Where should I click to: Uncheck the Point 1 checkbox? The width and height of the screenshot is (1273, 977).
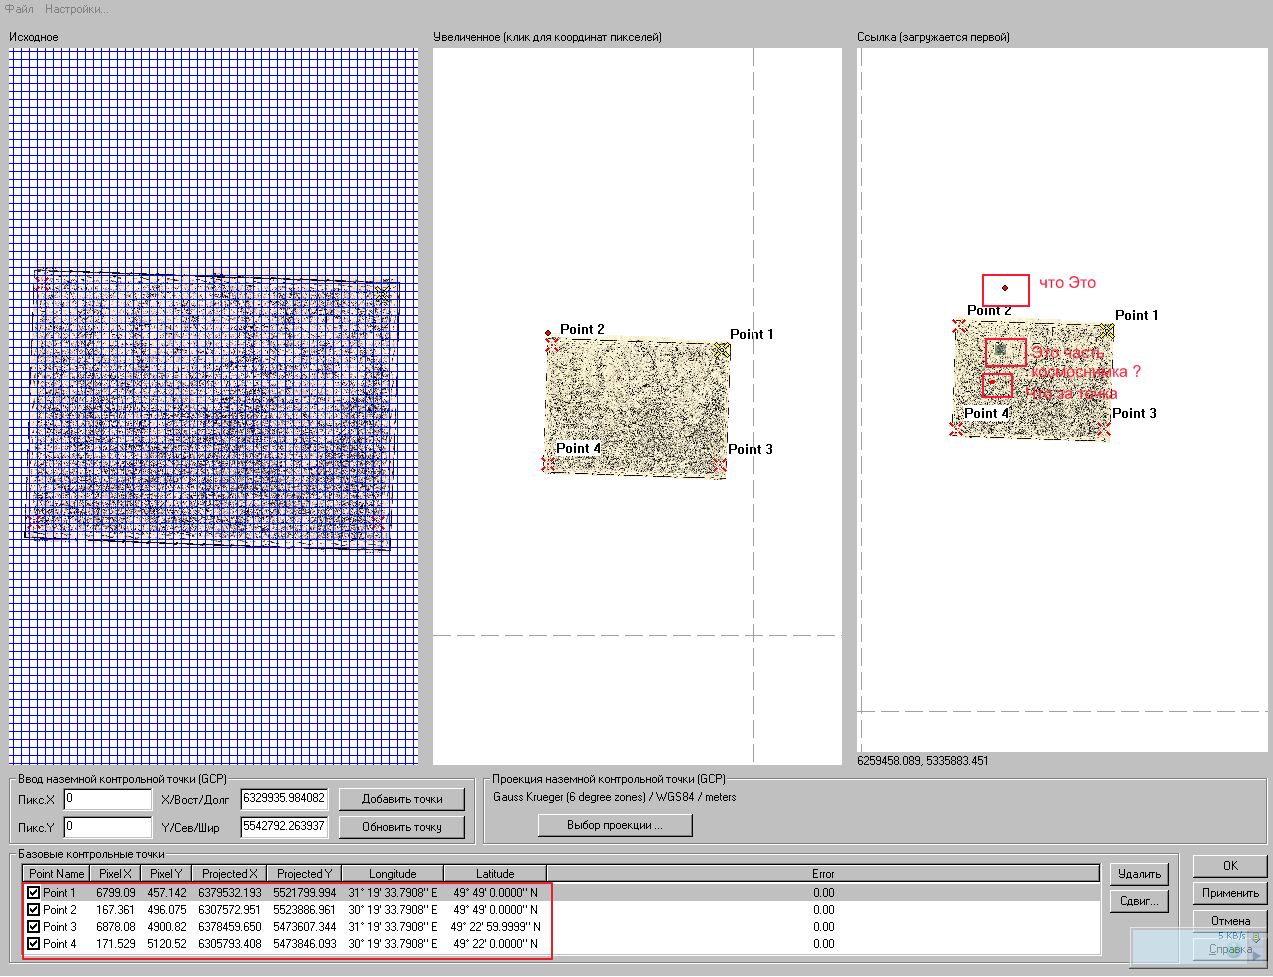[x=34, y=893]
